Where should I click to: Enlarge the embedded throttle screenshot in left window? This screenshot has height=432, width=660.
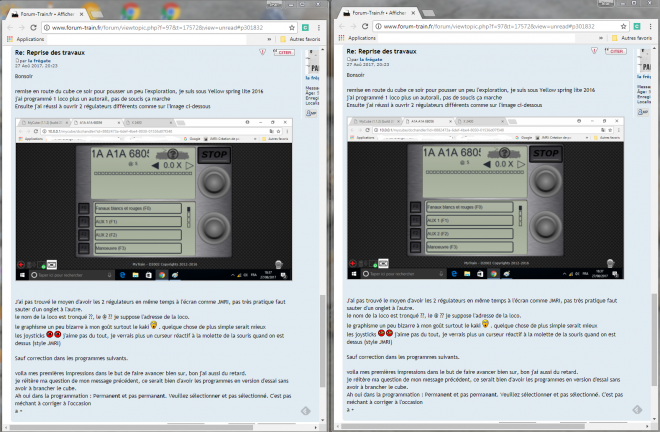pyautogui.click(x=154, y=200)
